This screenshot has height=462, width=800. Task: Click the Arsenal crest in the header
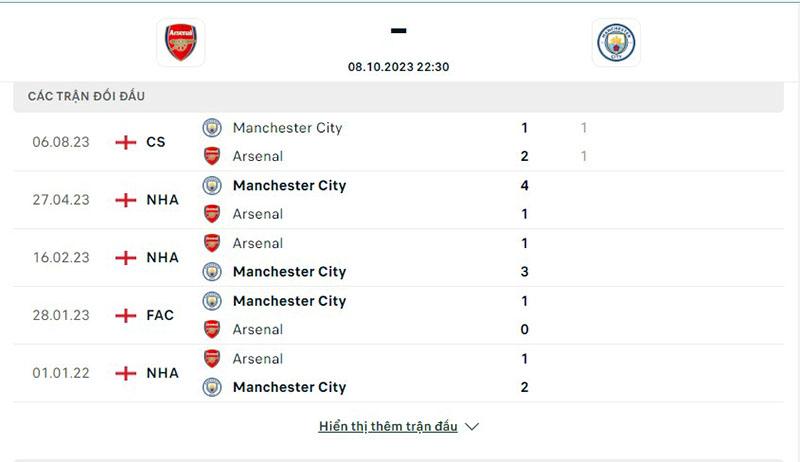181,43
